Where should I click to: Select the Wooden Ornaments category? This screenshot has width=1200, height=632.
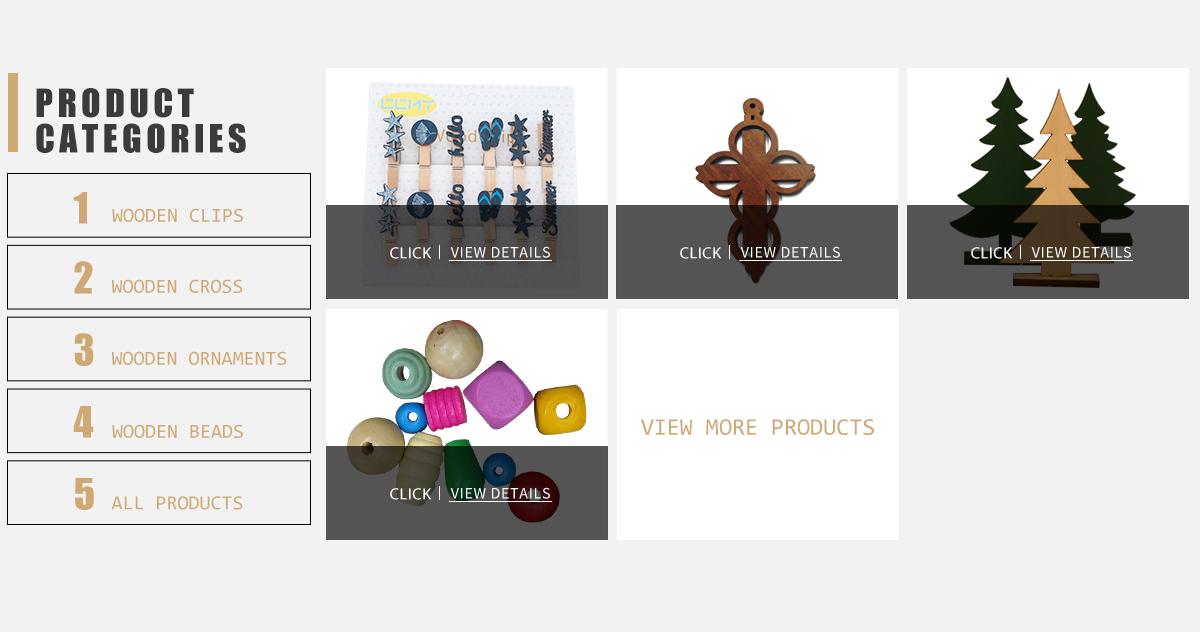point(159,349)
